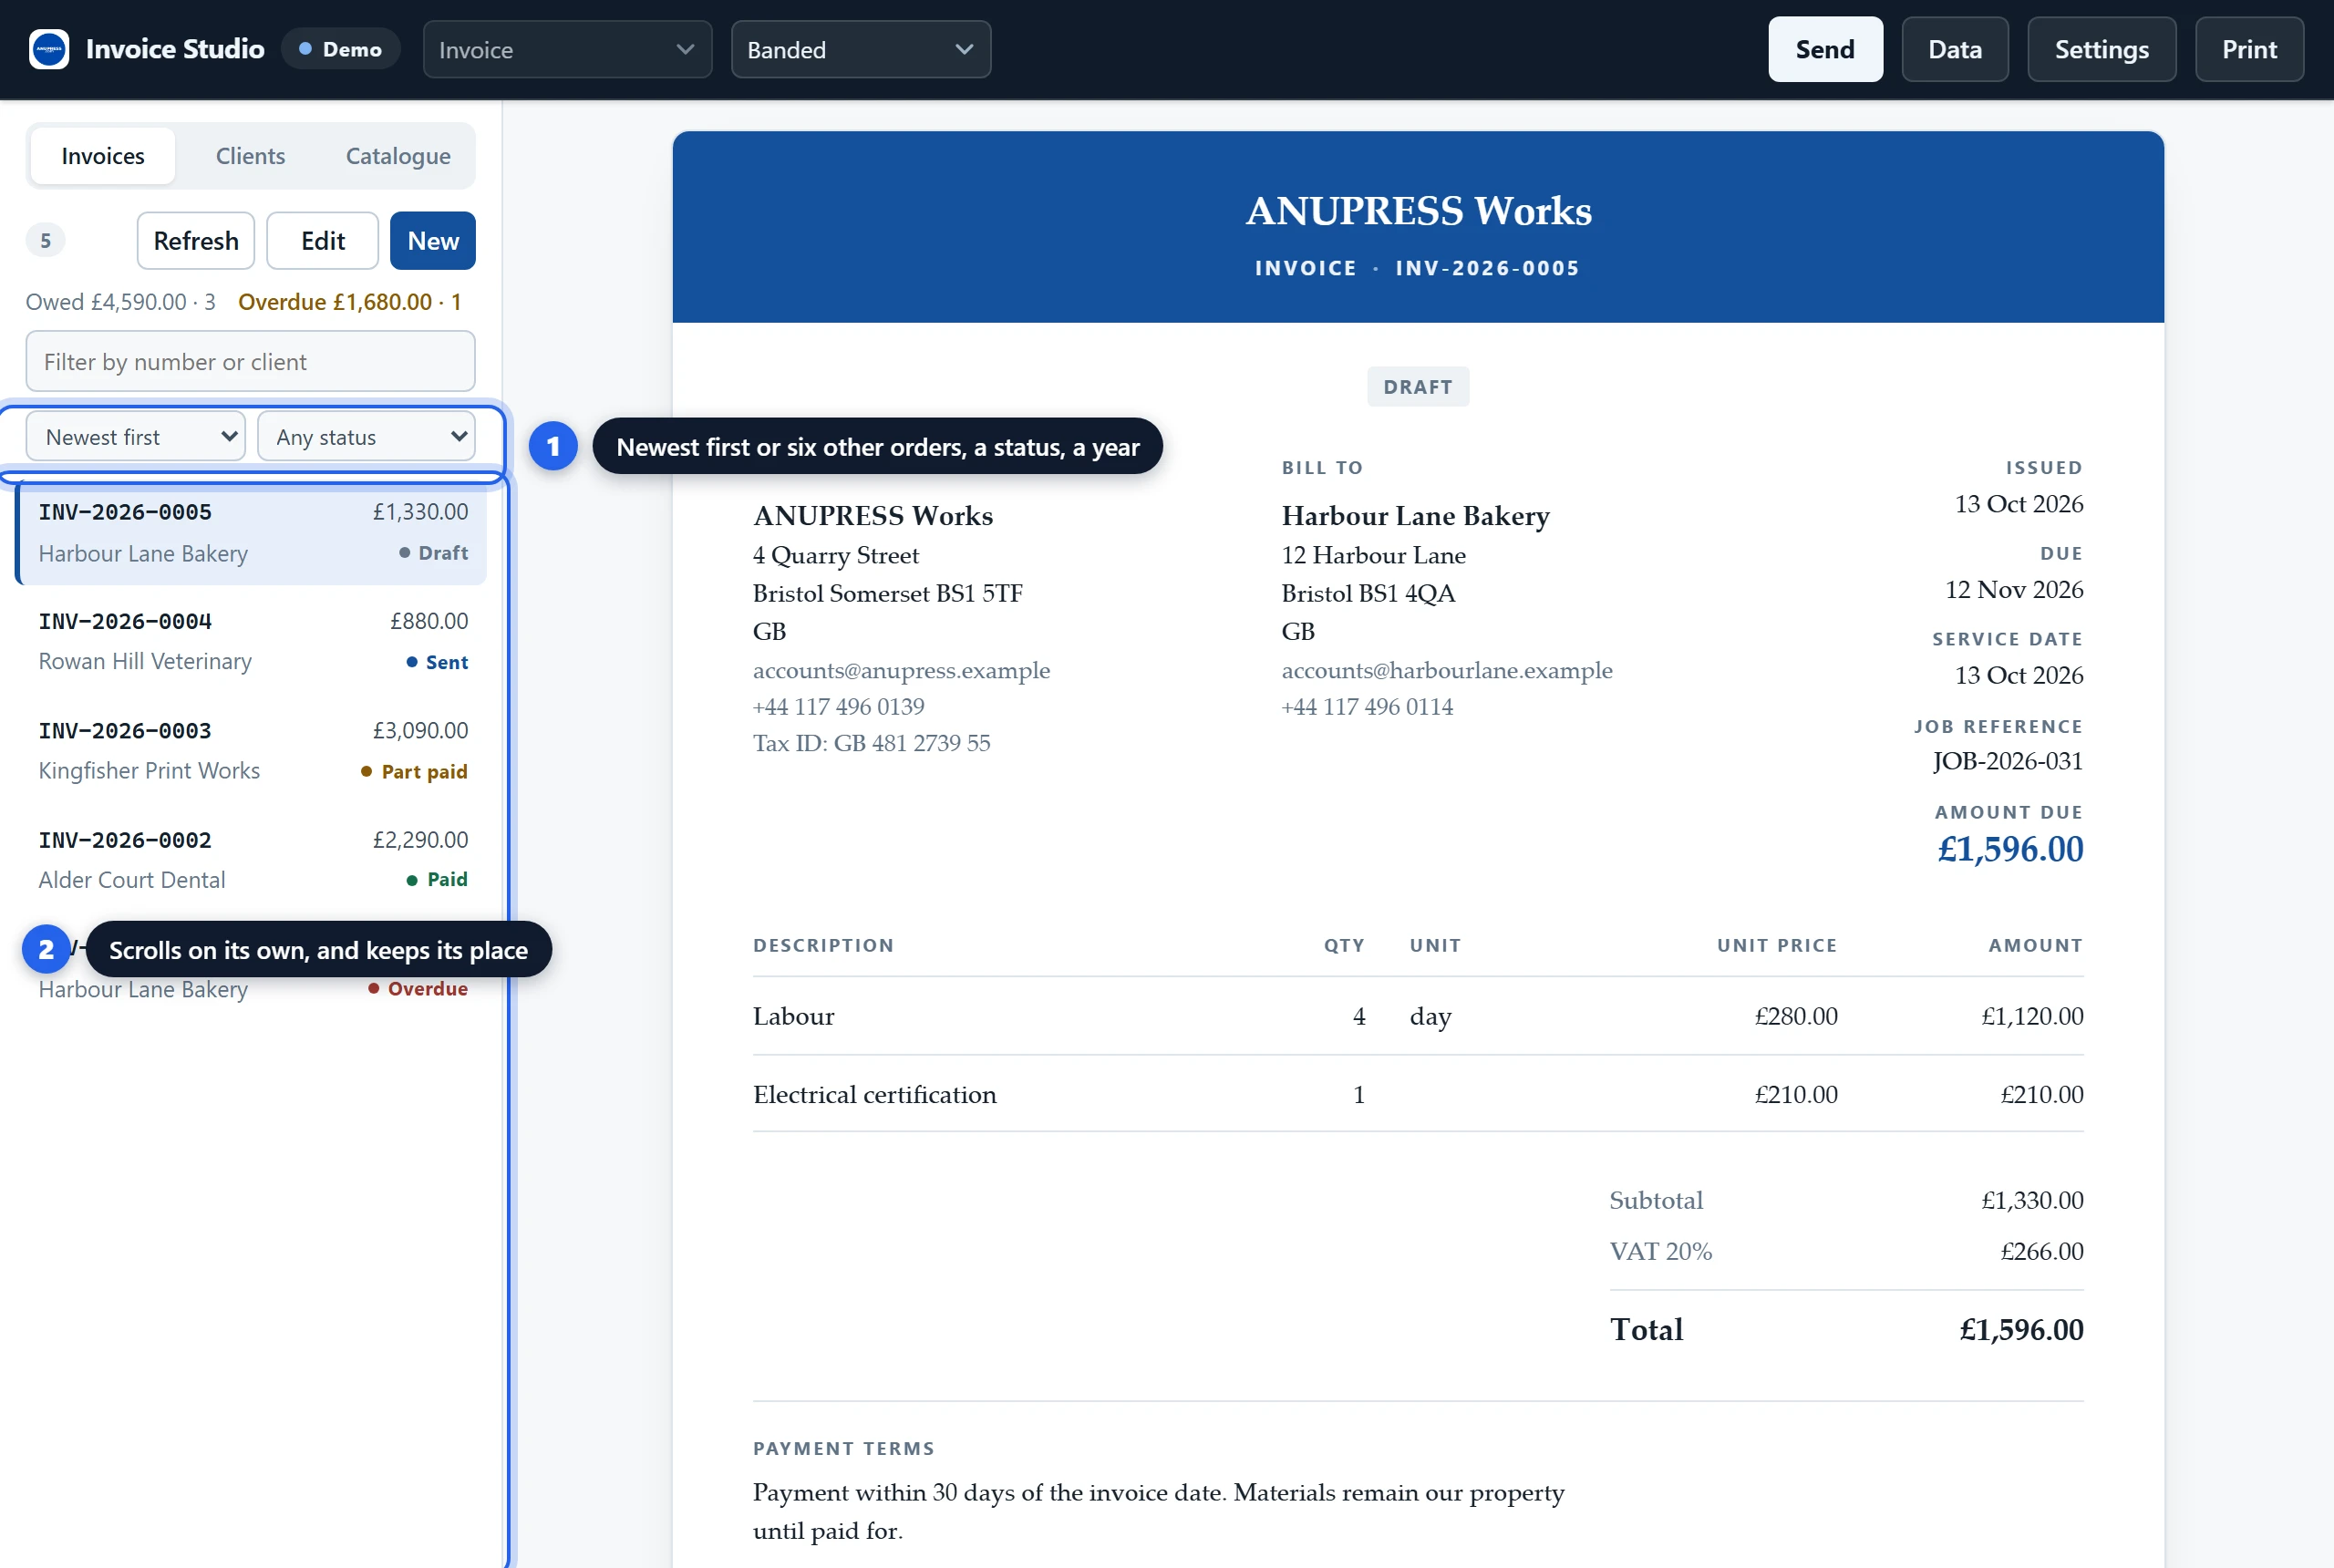The width and height of the screenshot is (2334, 1568).
Task: Click the invoice count badge 5
Action: click(45, 241)
